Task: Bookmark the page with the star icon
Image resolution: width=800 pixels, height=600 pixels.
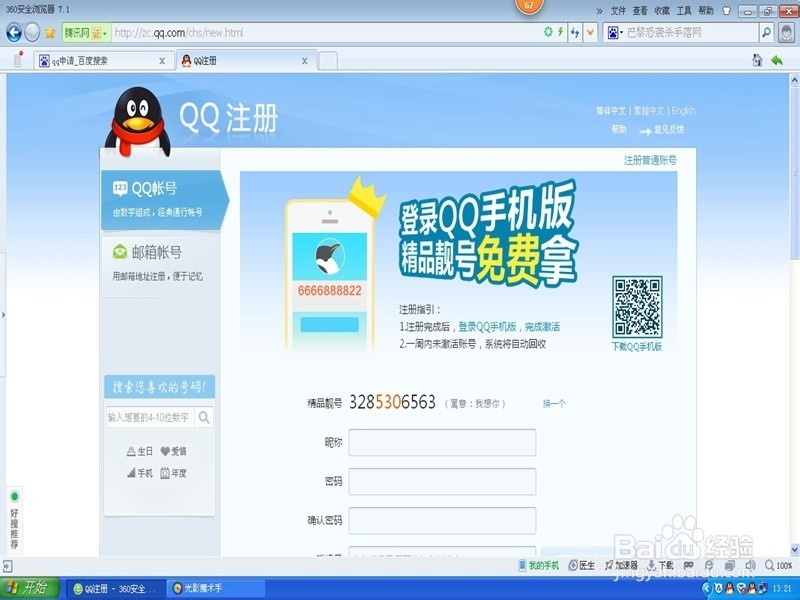Action: (x=50, y=33)
